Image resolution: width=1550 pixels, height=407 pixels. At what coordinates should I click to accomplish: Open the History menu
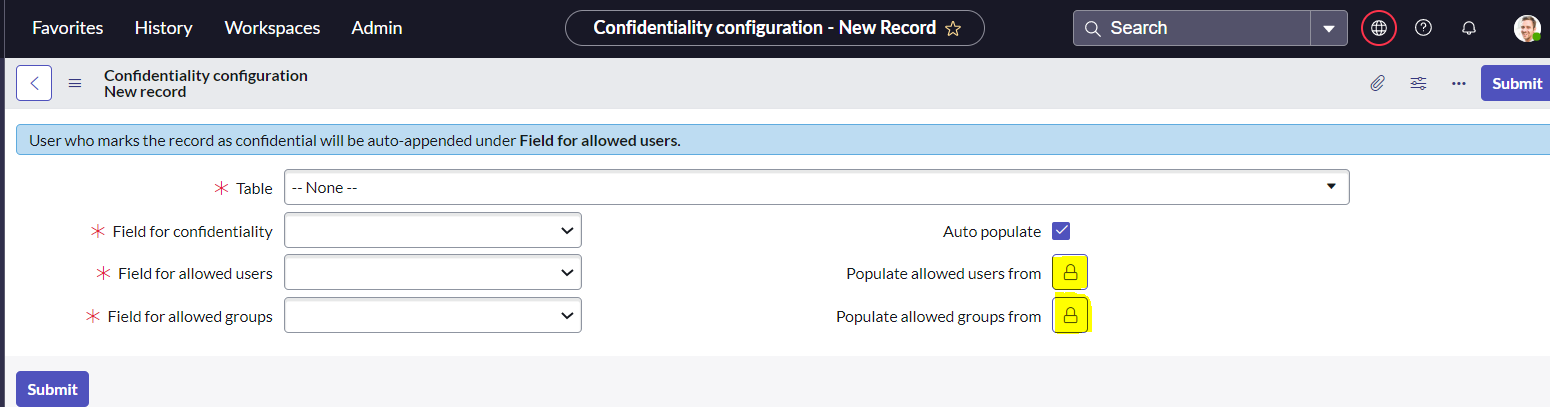pos(164,28)
